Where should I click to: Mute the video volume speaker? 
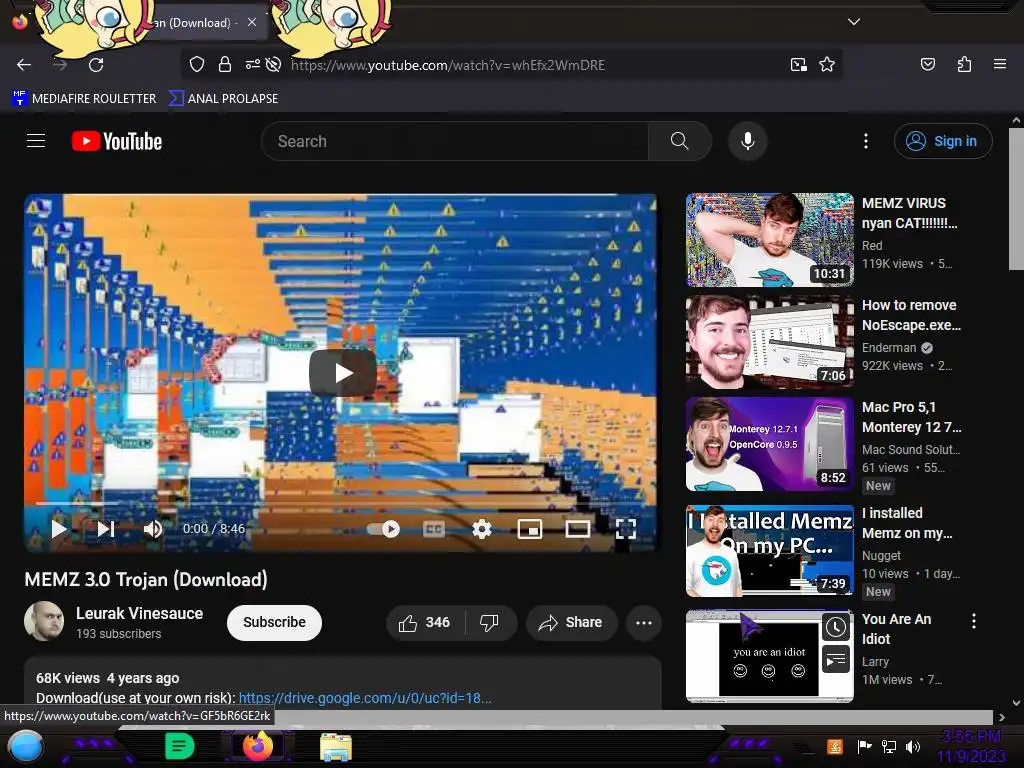[x=153, y=529]
